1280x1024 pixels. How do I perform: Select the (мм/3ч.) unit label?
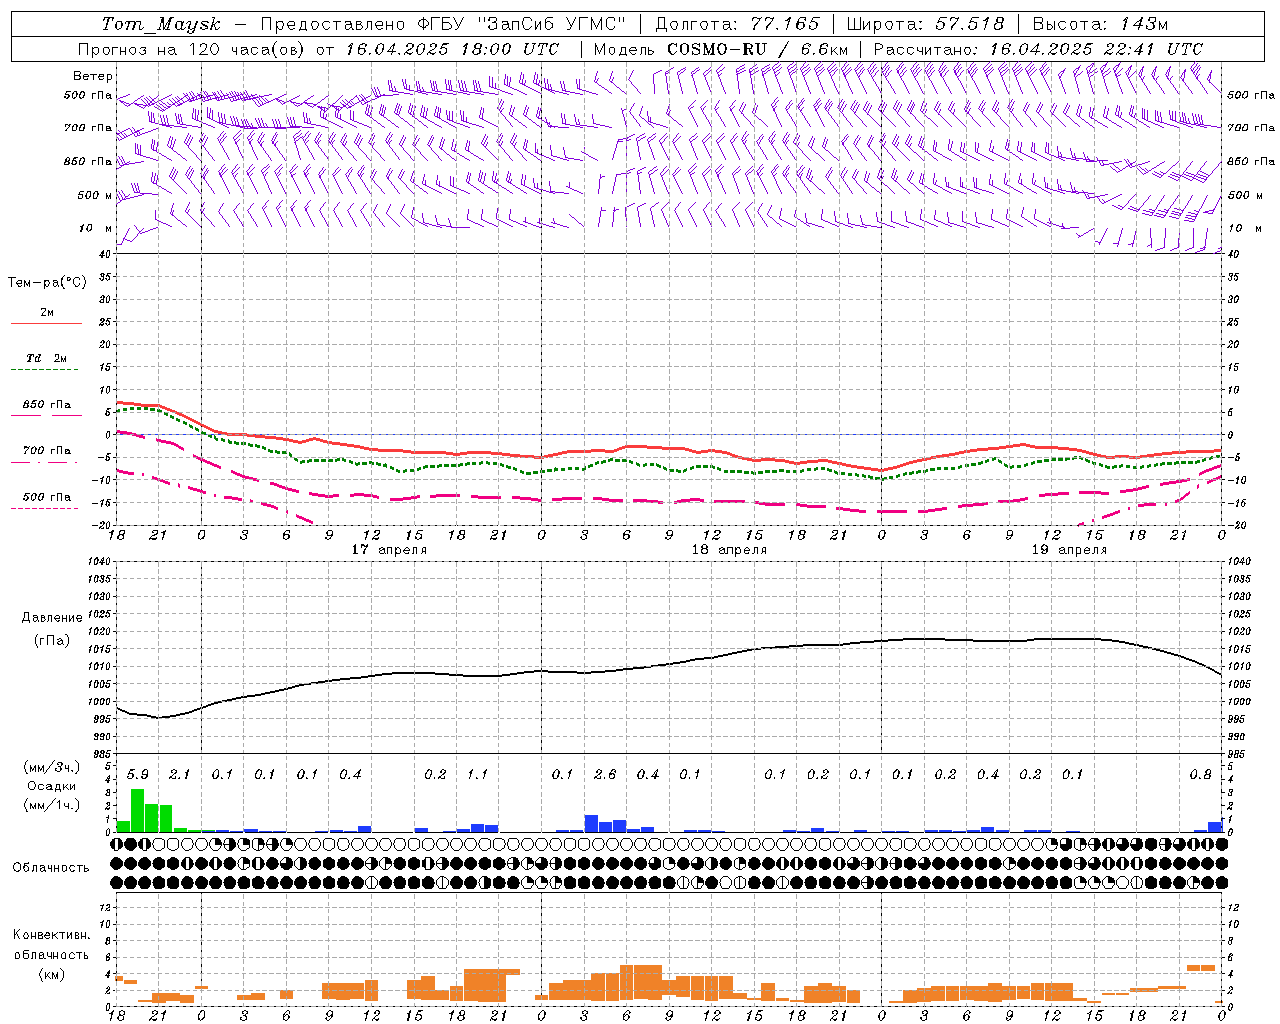pos(51,767)
